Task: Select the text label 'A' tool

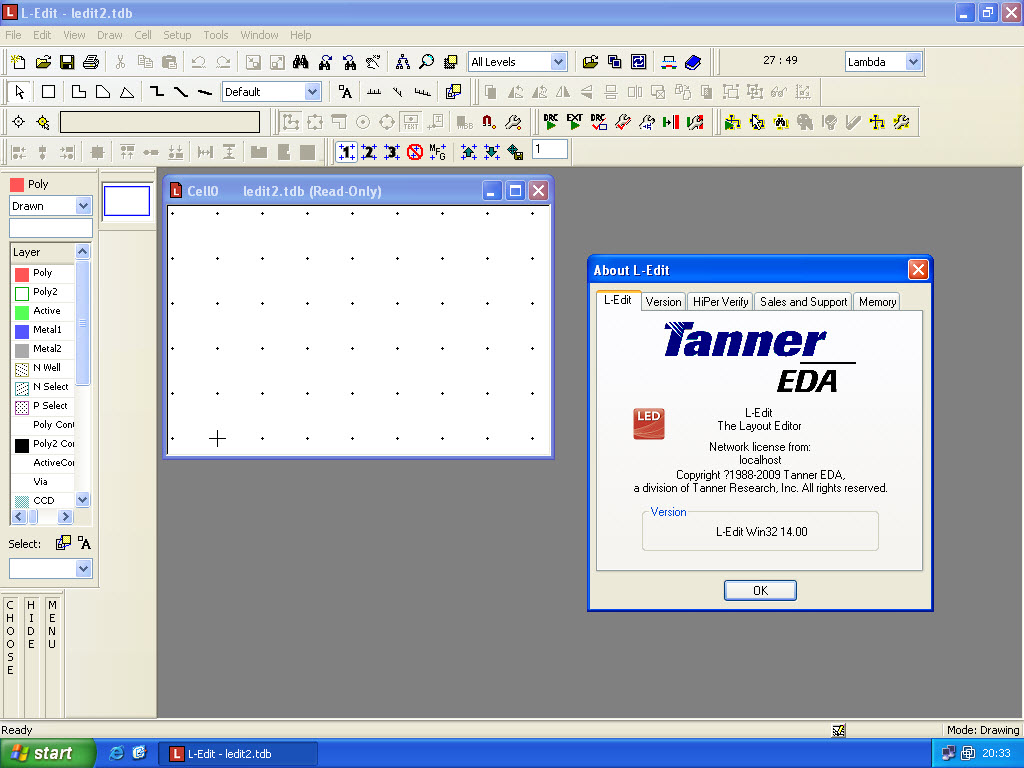Action: coord(345,92)
